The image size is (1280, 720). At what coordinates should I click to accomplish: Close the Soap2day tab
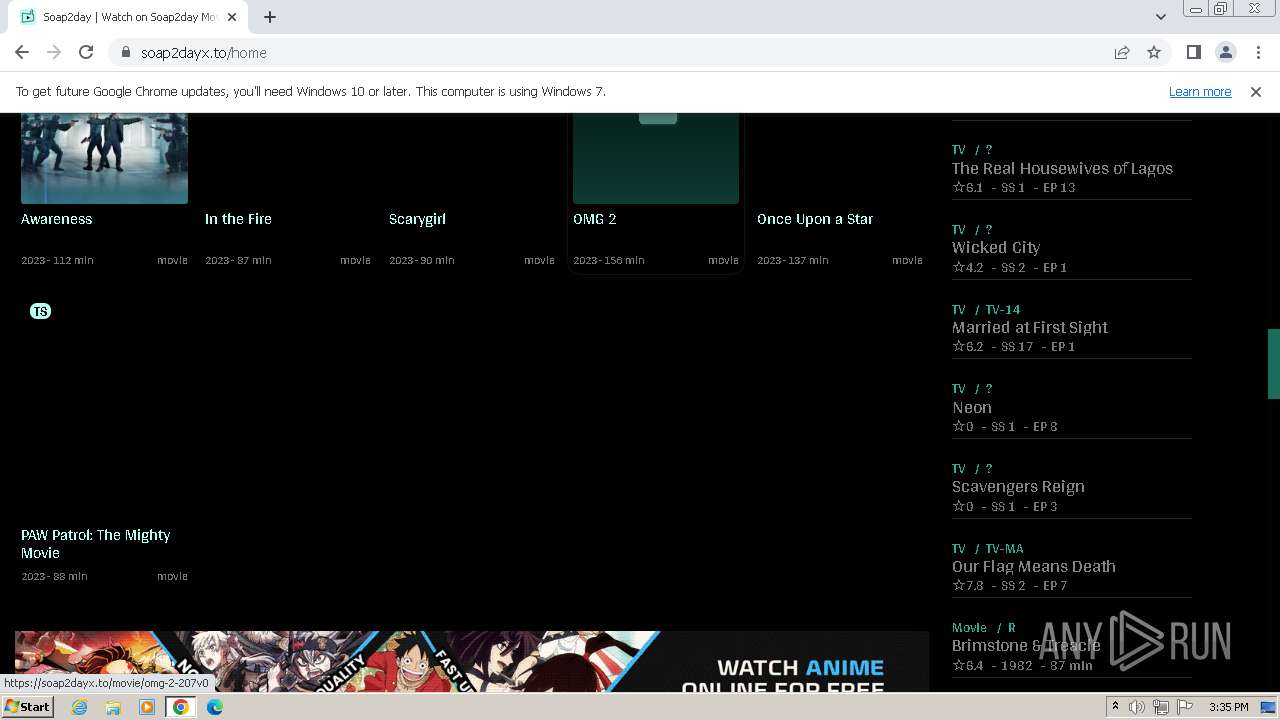point(232,17)
